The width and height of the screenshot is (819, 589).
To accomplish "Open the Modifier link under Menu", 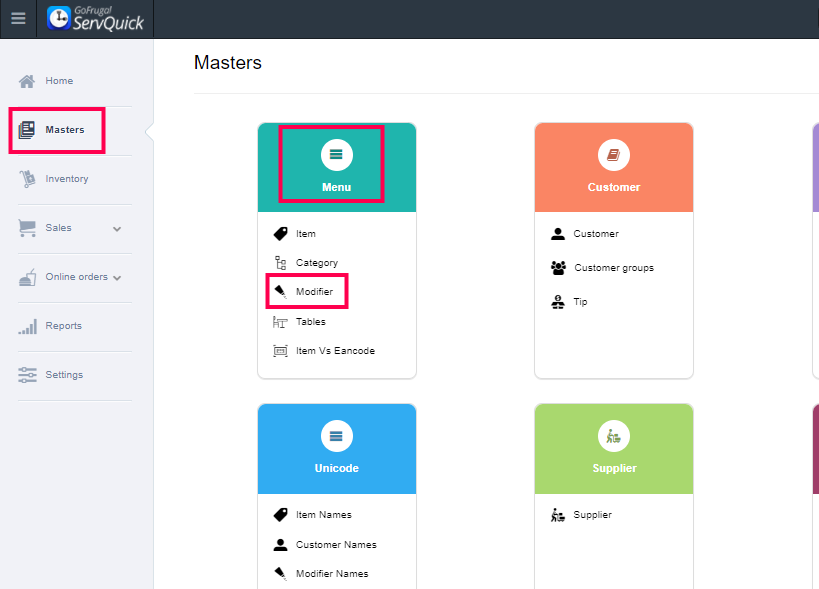I will [314, 292].
